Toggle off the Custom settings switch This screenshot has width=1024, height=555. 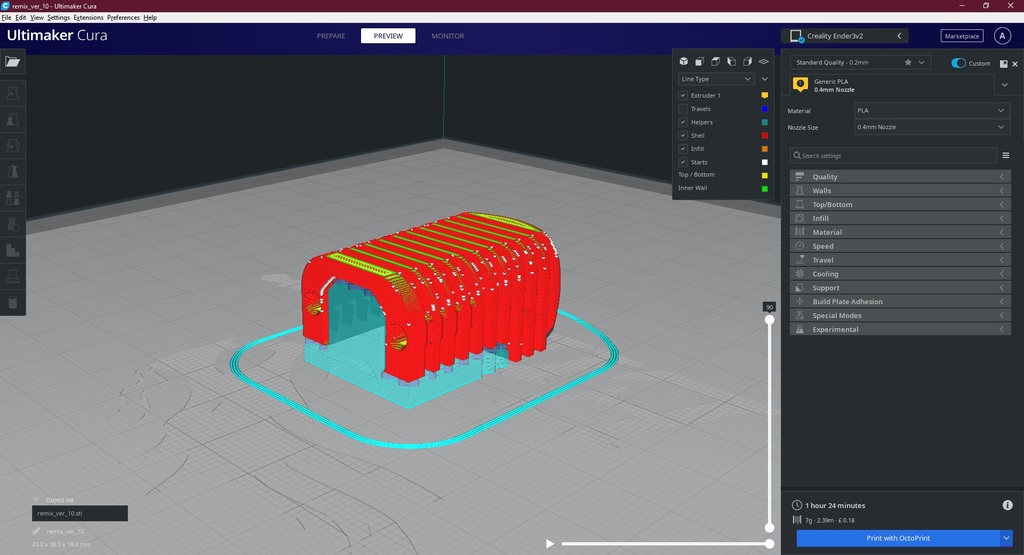click(958, 63)
